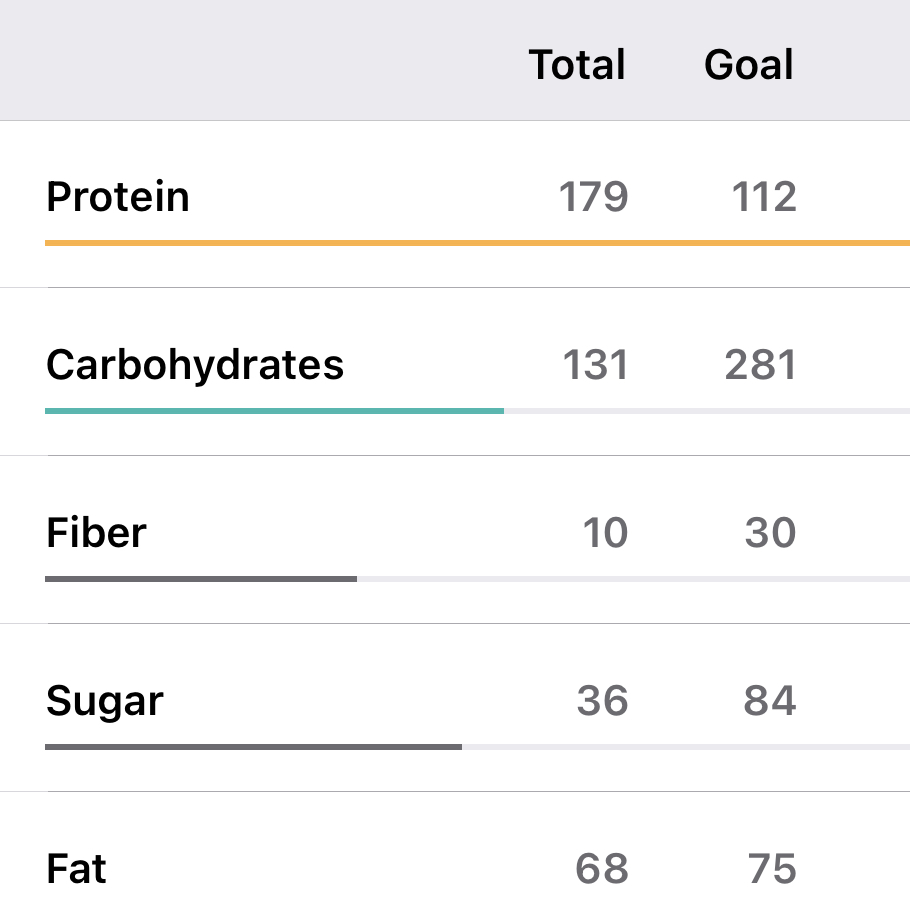This screenshot has width=910, height=909.
Task: Click the orange Protein progress bar
Action: pos(477,243)
